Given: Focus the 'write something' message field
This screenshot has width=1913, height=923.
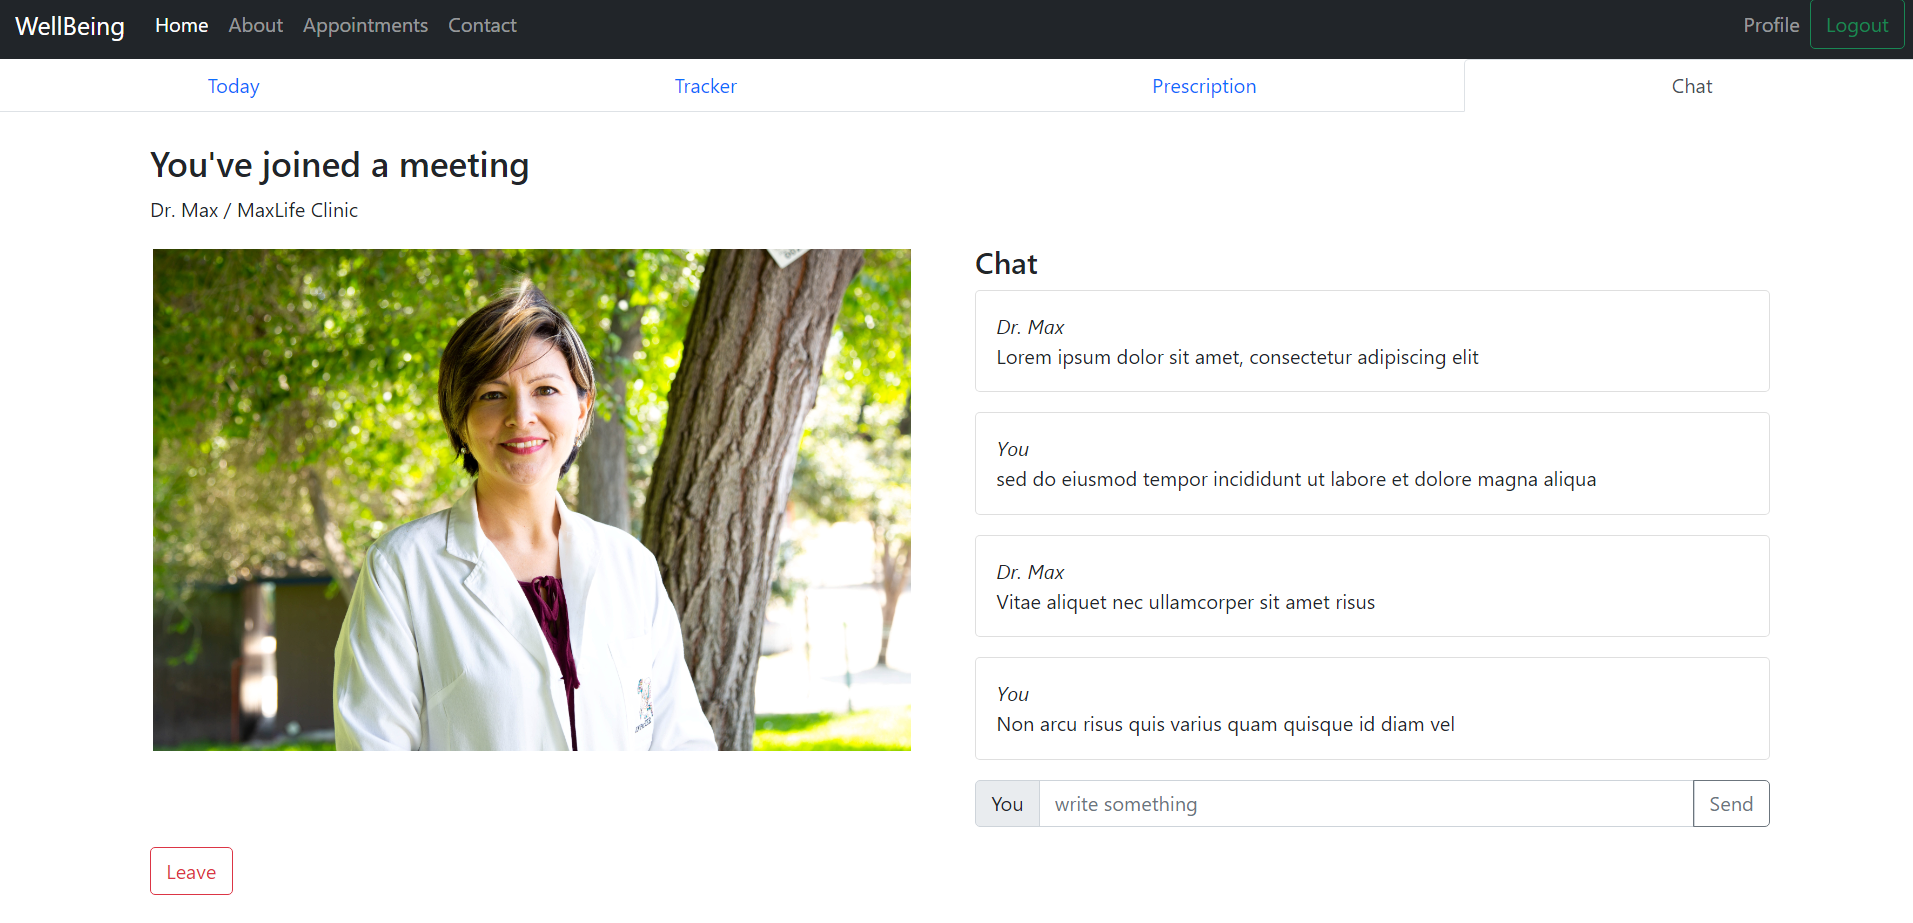Looking at the screenshot, I should tap(1366, 804).
